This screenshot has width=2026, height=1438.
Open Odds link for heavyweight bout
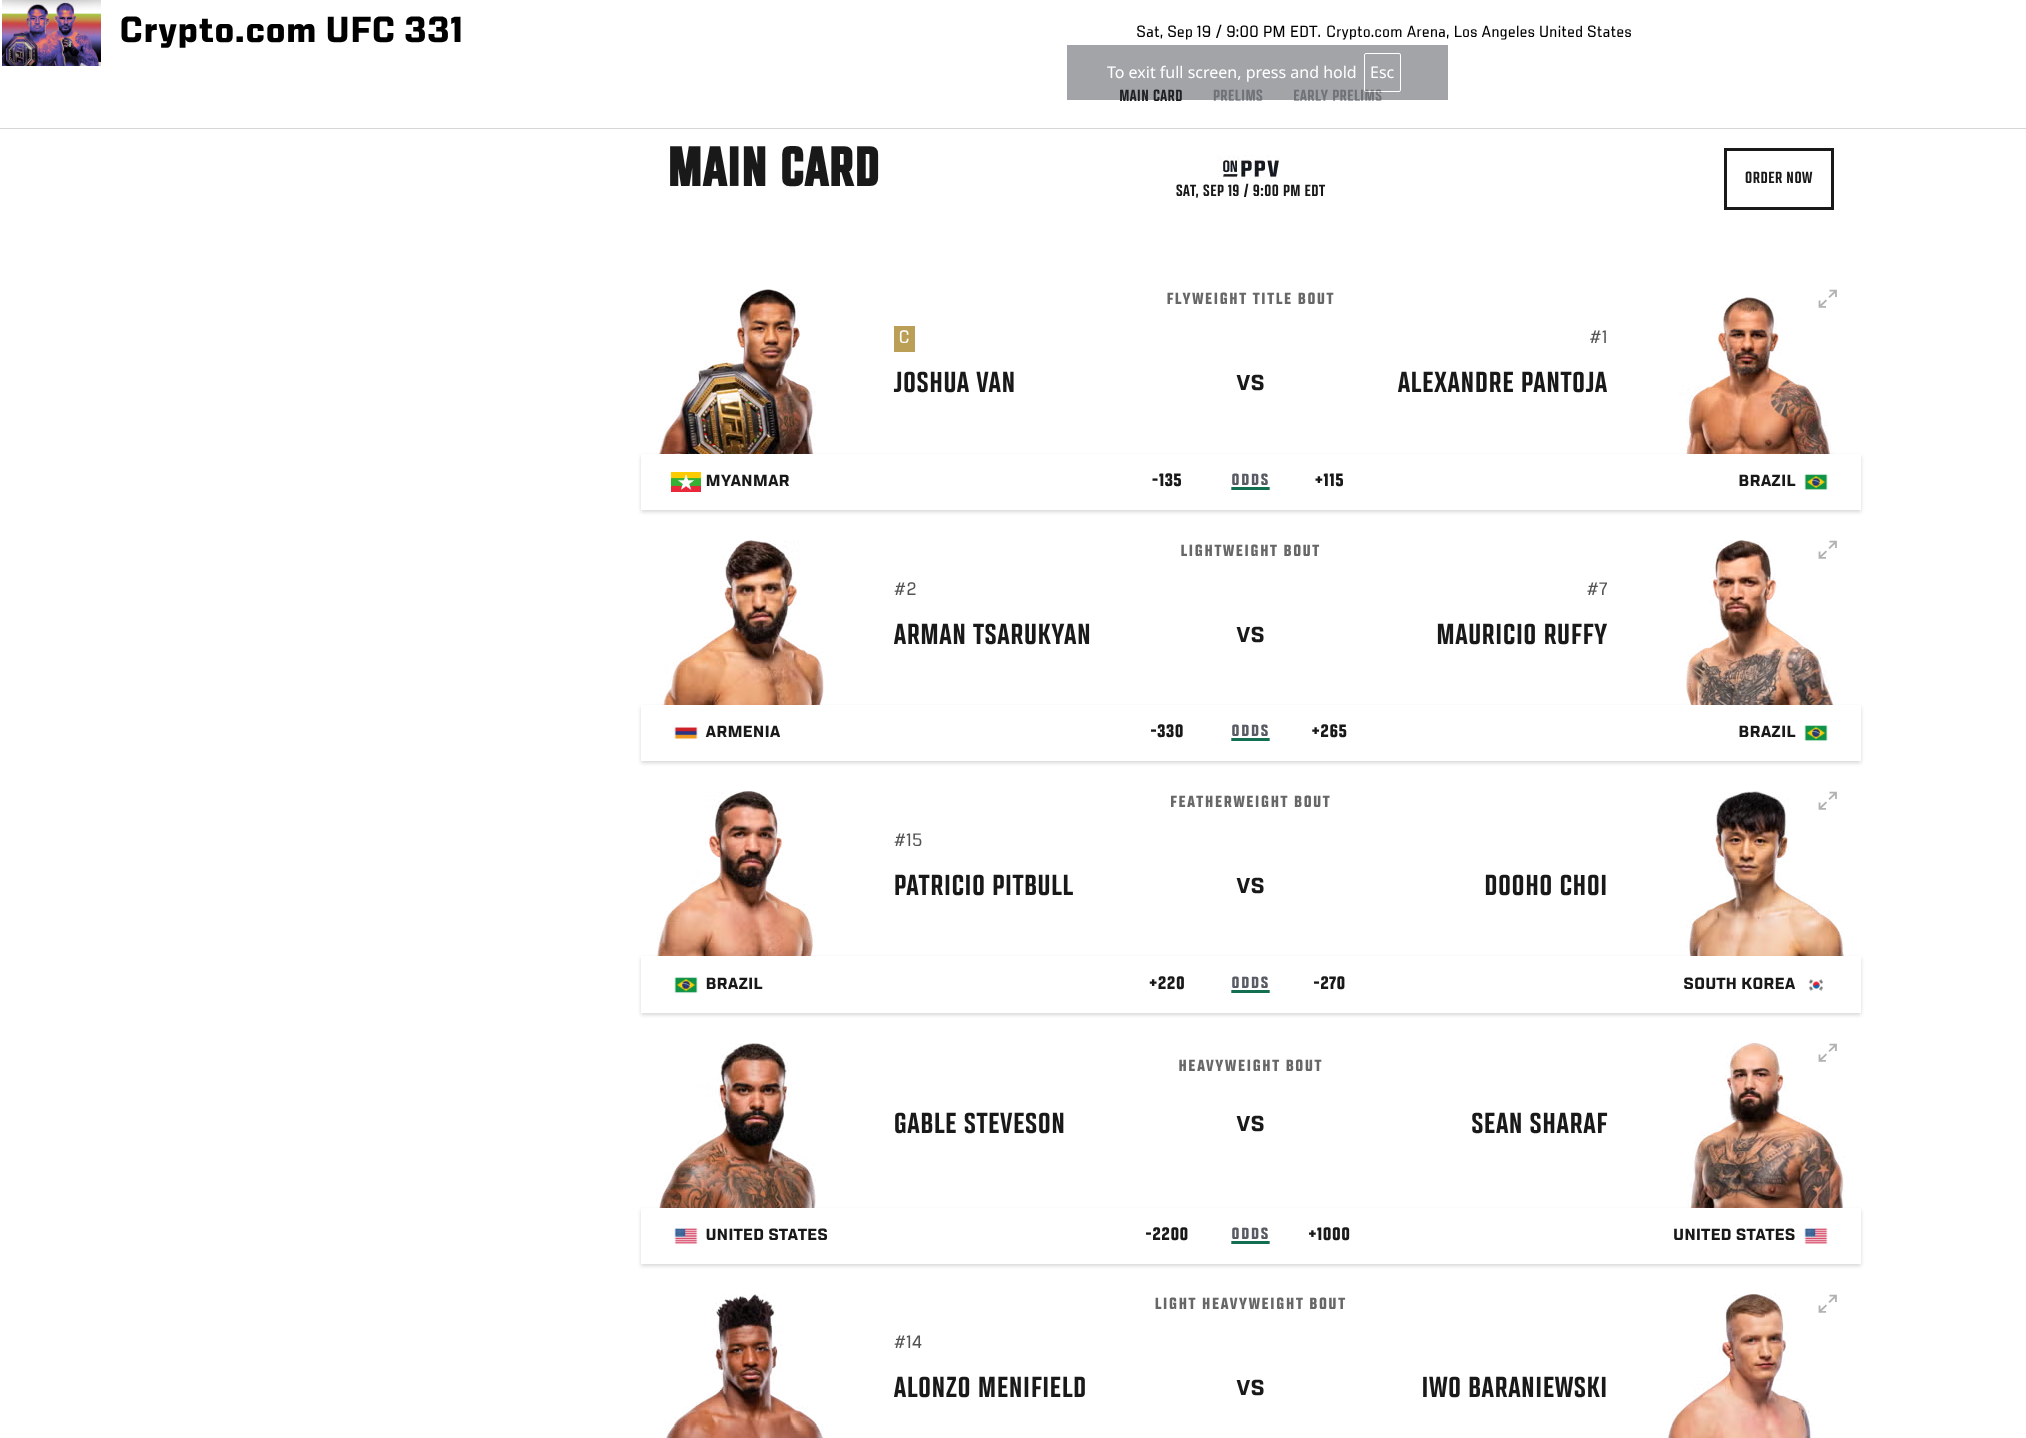[x=1250, y=1234]
